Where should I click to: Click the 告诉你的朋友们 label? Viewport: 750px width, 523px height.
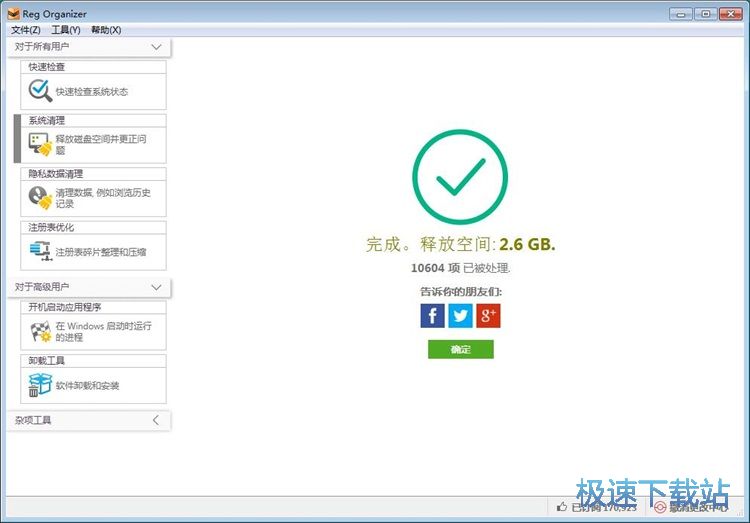[x=461, y=291]
